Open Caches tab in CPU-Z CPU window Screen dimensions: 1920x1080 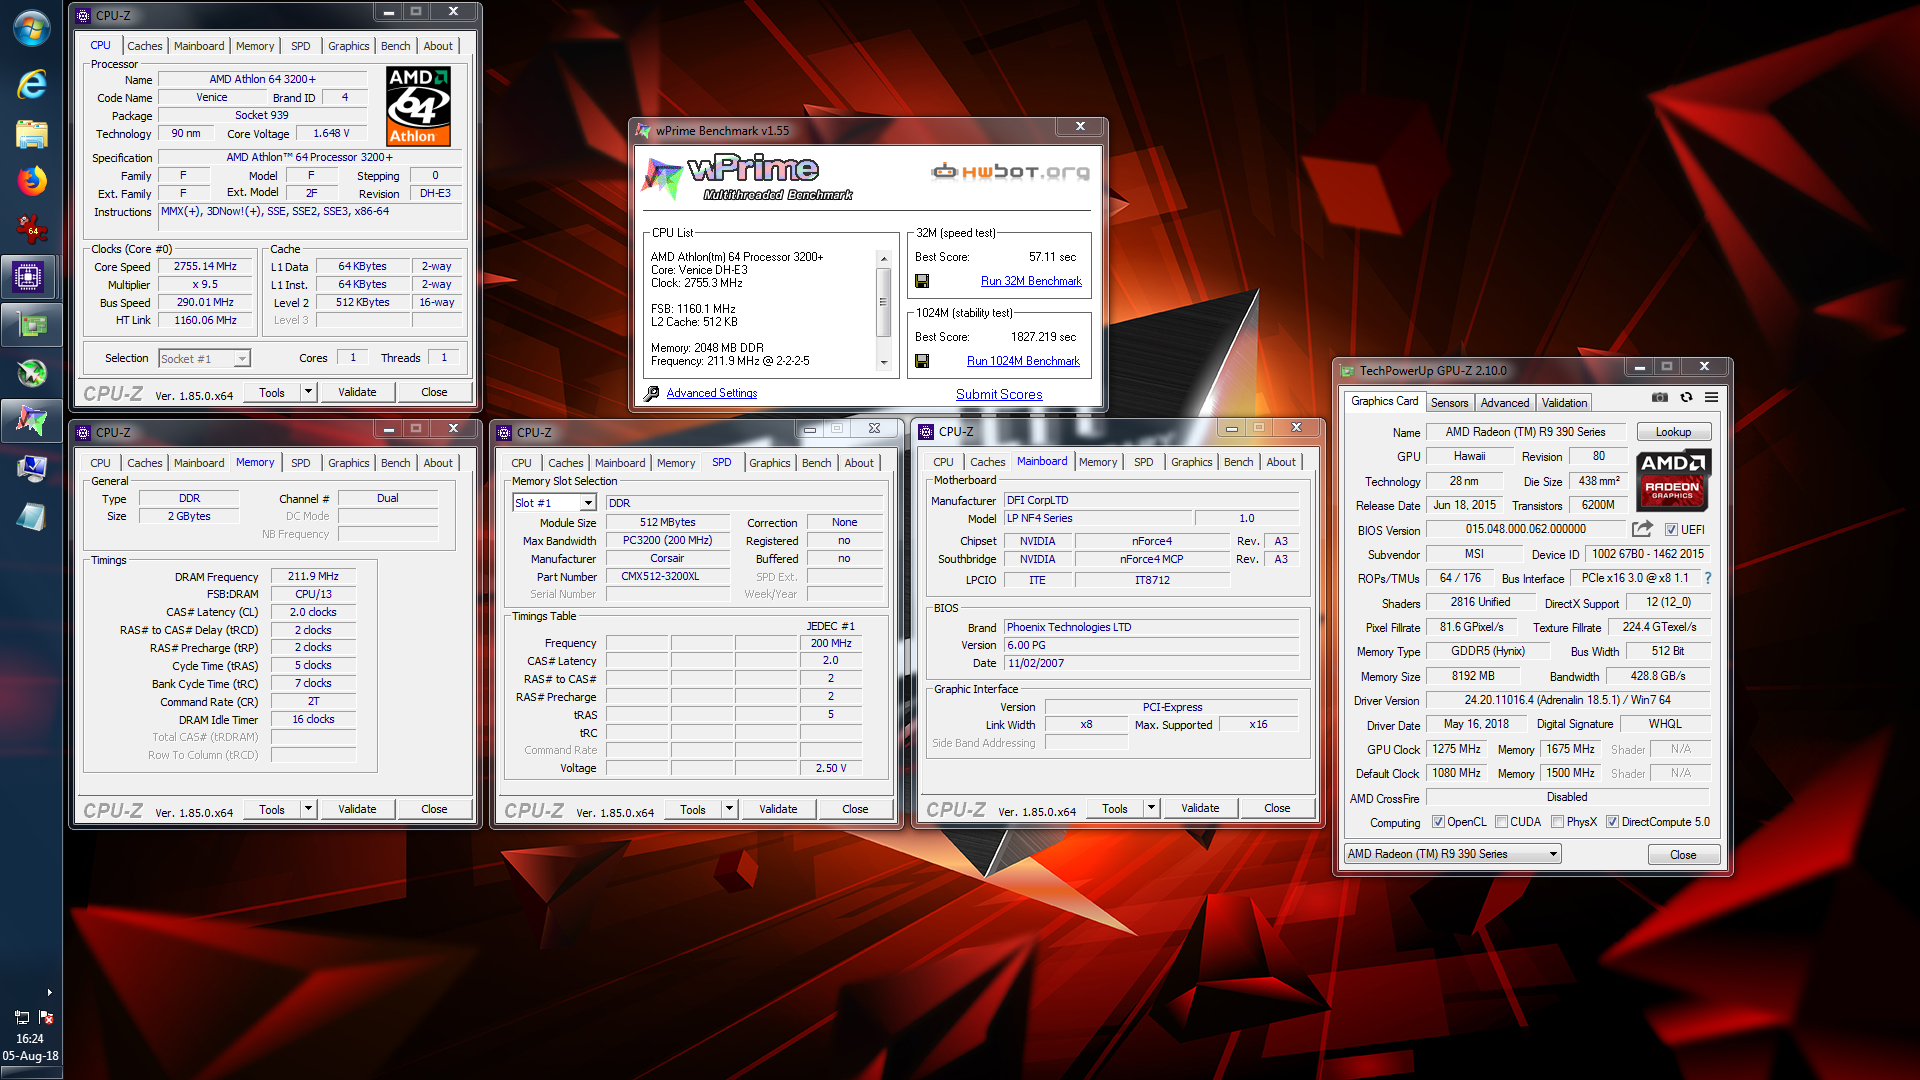144,46
